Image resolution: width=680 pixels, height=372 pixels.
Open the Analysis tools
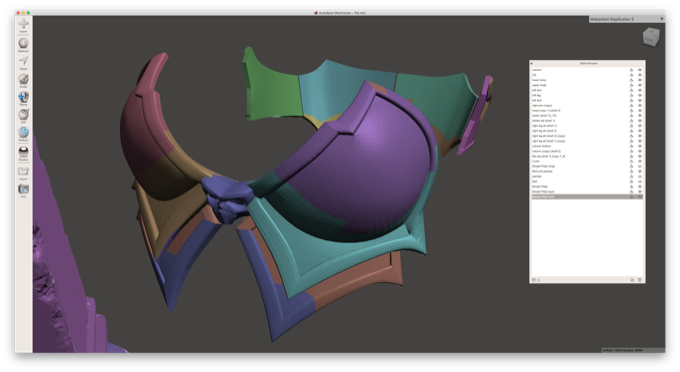pyautogui.click(x=23, y=134)
